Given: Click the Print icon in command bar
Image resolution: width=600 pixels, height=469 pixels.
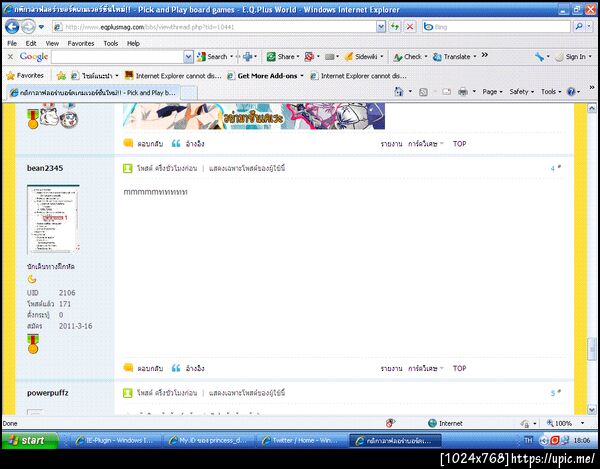Looking at the screenshot, I should 463,92.
